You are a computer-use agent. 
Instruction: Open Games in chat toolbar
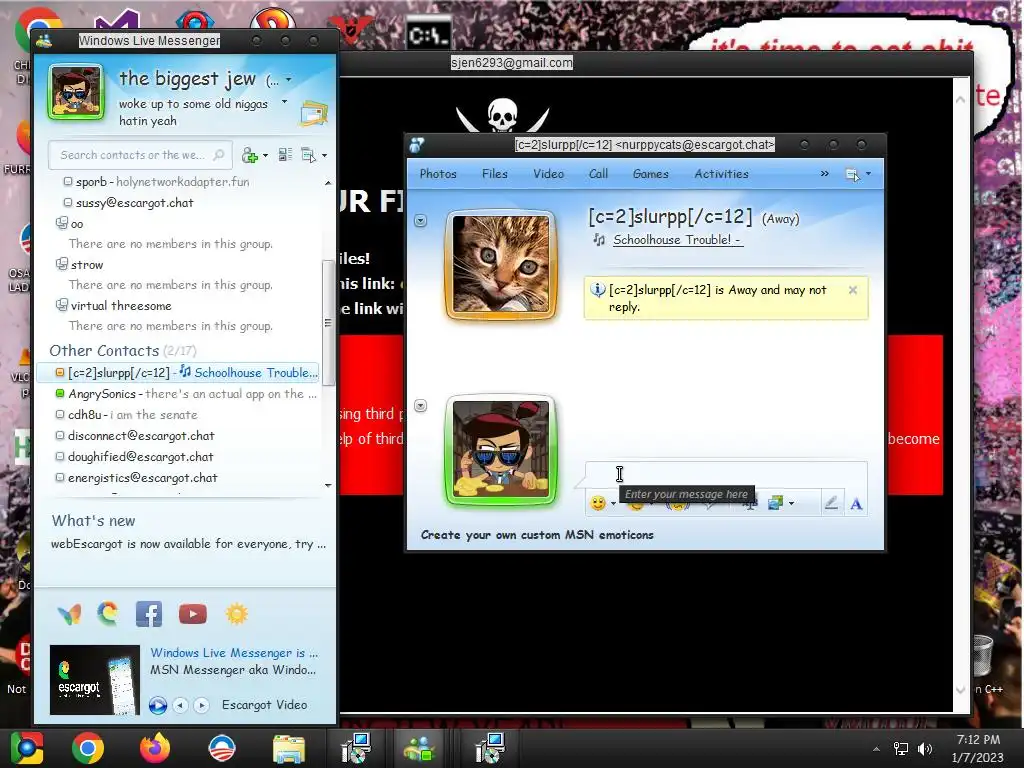[650, 174]
